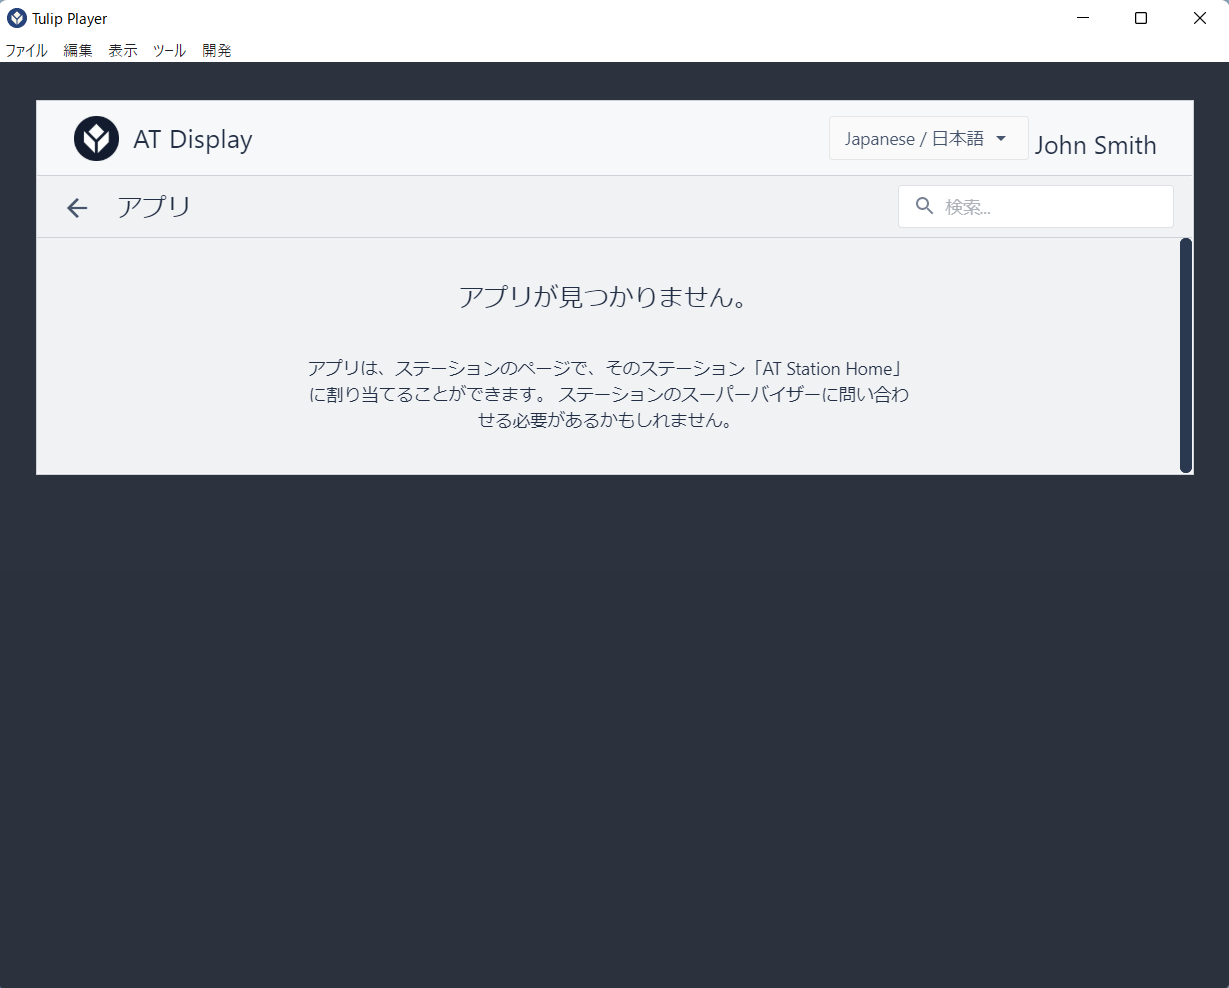Click the John Smith user name
The width and height of the screenshot is (1229, 988).
pyautogui.click(x=1095, y=145)
